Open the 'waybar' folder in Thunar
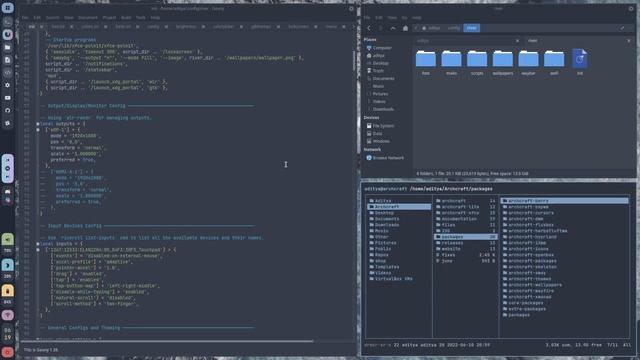The width and height of the screenshot is (640, 360). (x=528, y=62)
